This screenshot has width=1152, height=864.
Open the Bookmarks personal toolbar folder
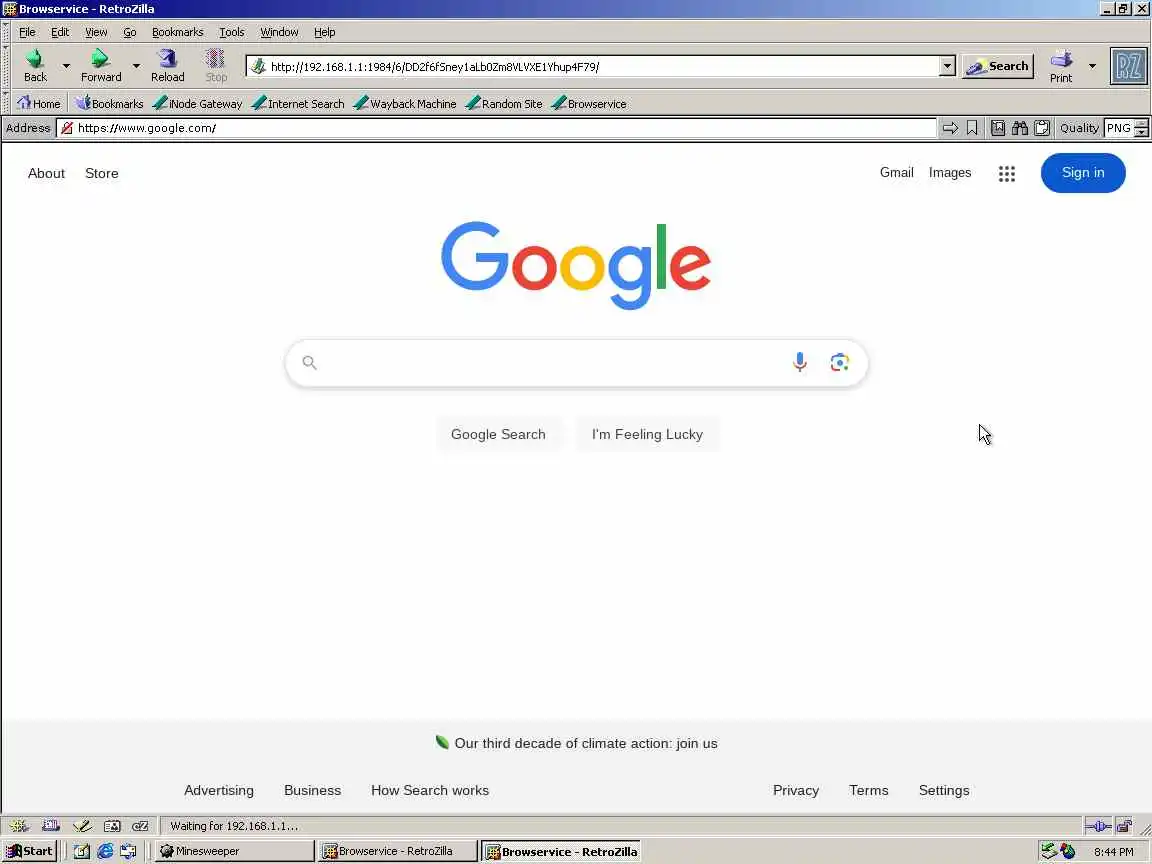click(x=109, y=104)
